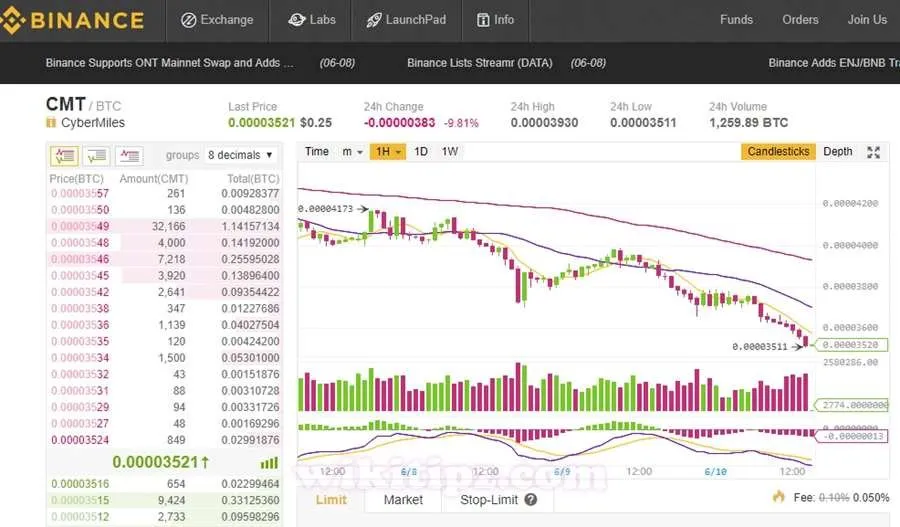Select the 1D chart interval
This screenshot has width=900, height=527.
click(421, 152)
